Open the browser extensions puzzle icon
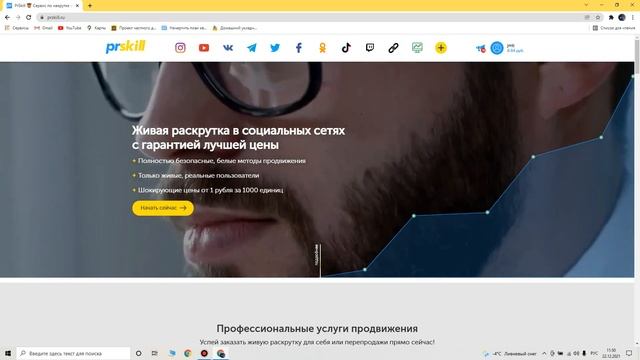This screenshot has width=640, height=360. tap(611, 17)
